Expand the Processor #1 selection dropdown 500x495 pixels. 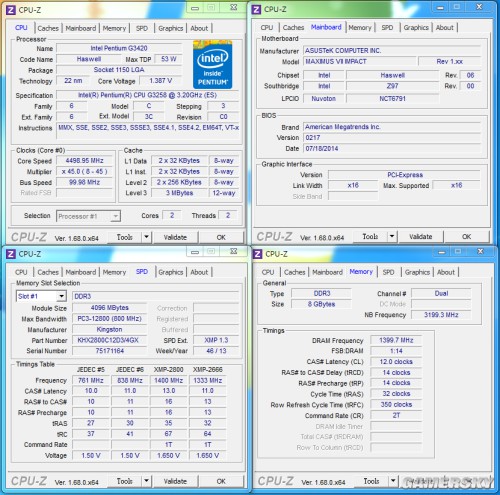[x=115, y=216]
